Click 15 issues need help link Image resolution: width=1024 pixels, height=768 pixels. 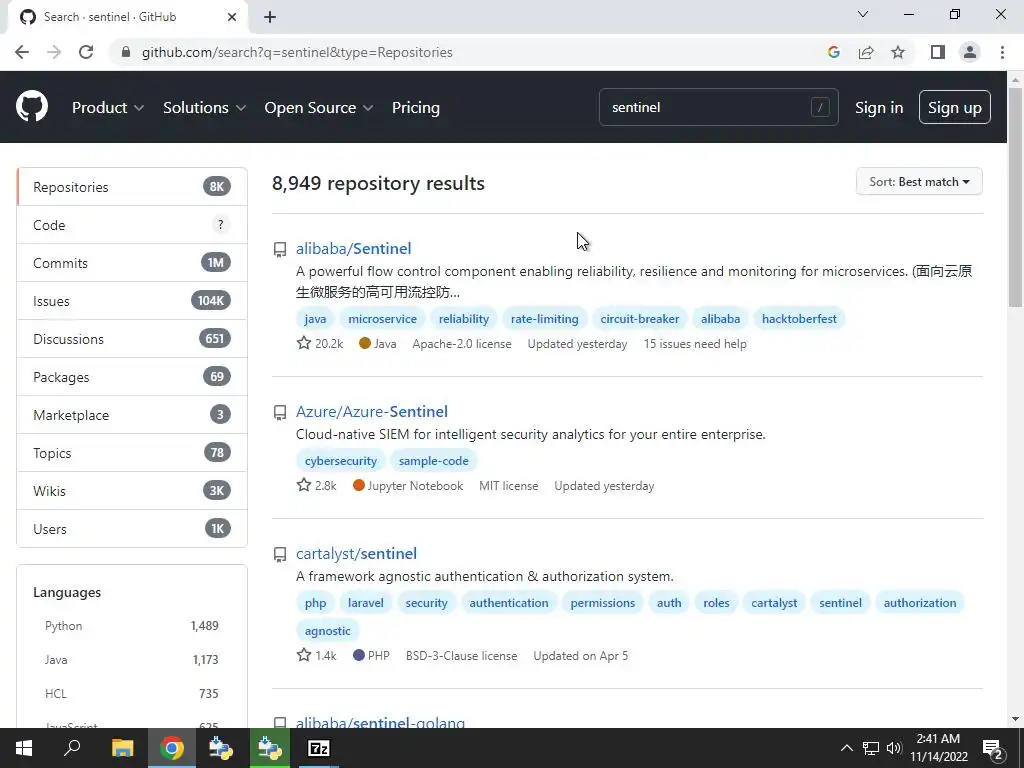point(695,344)
